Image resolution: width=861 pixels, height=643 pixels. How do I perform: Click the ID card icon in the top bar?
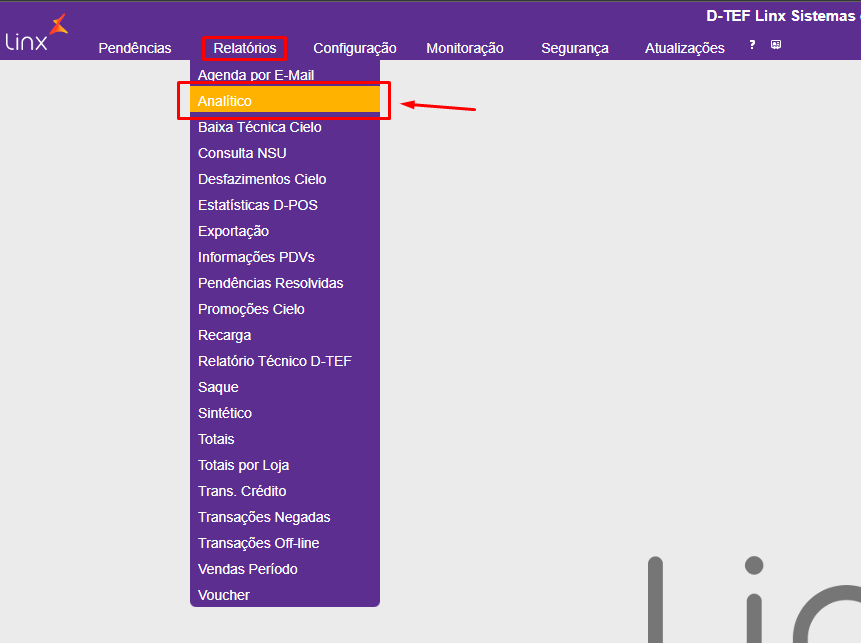coord(776,44)
